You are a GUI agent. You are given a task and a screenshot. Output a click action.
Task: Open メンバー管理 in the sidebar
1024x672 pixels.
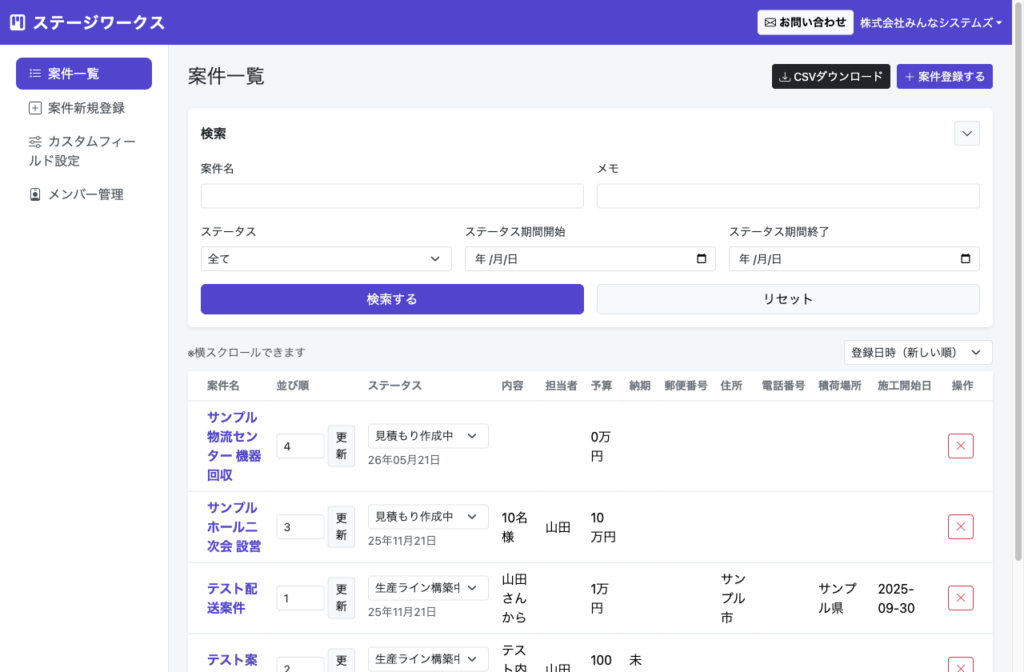coord(84,194)
